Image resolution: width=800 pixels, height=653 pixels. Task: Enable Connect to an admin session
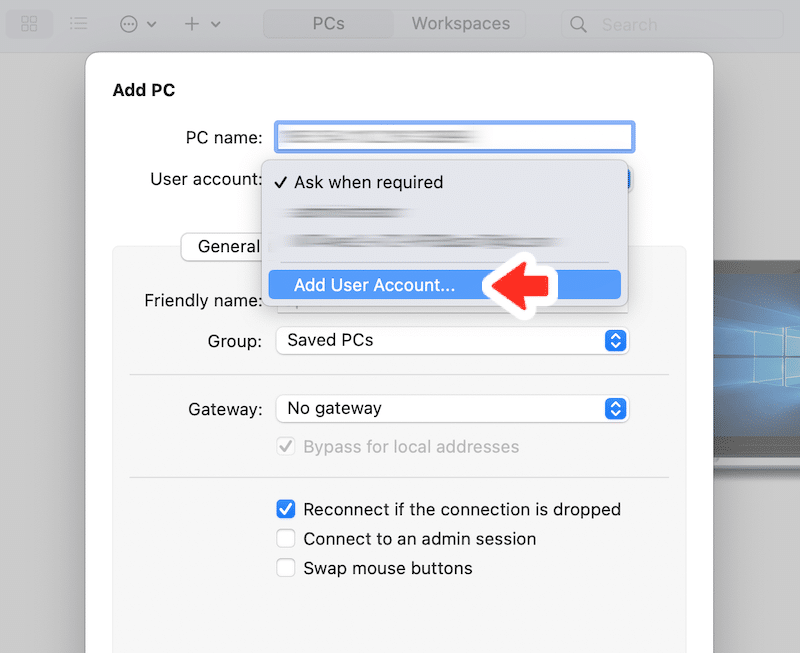coord(286,539)
